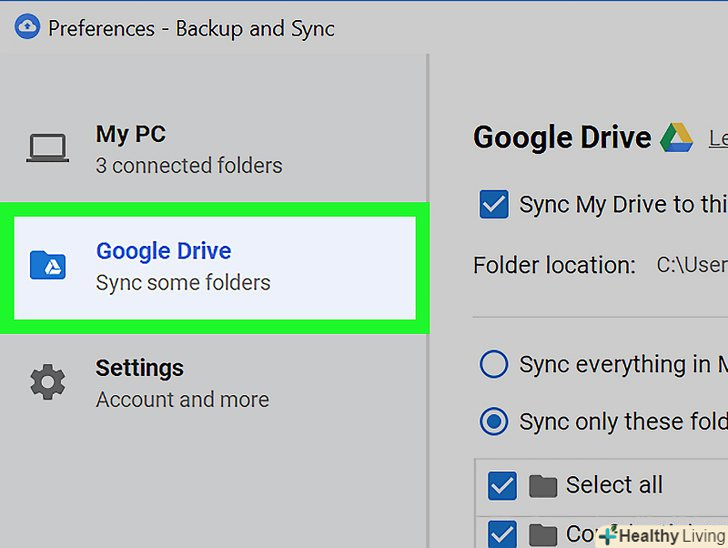This screenshot has height=548, width=728.
Task: Click the Select all label text
Action: 614,486
